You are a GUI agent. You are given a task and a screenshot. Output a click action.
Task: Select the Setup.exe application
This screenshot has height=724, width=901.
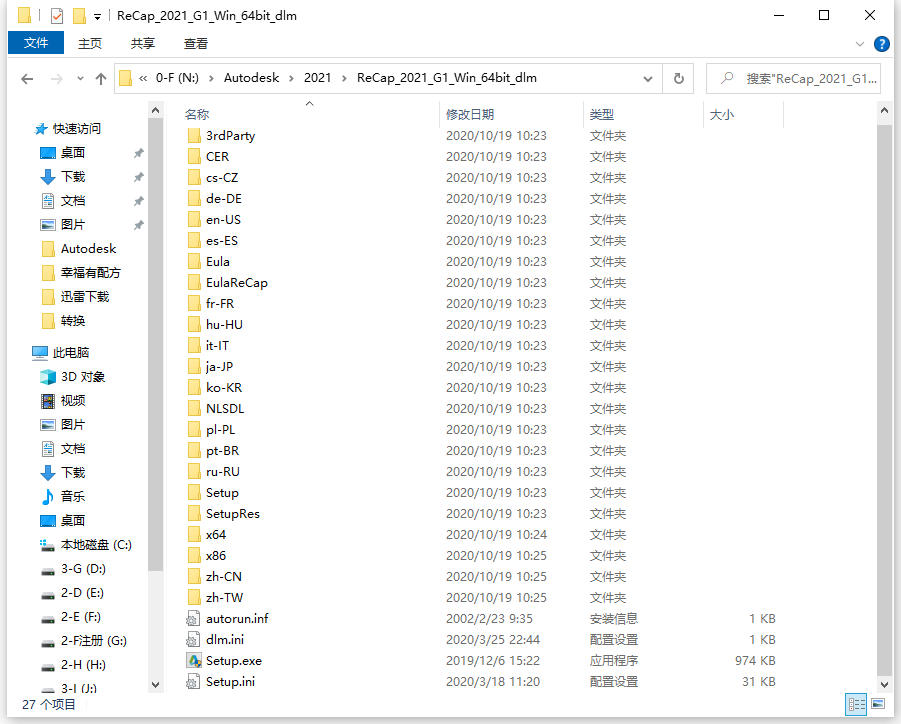point(233,661)
